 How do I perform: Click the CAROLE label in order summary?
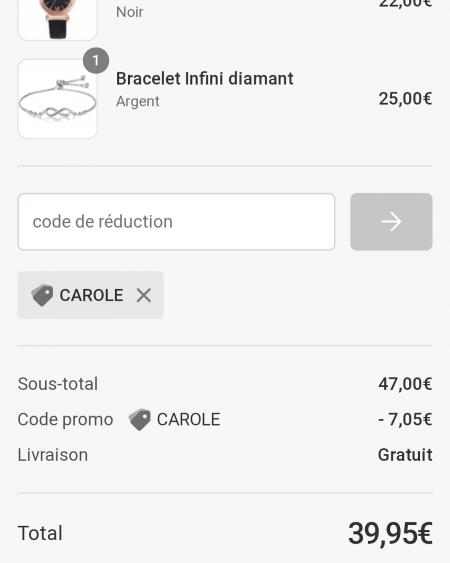(x=189, y=419)
